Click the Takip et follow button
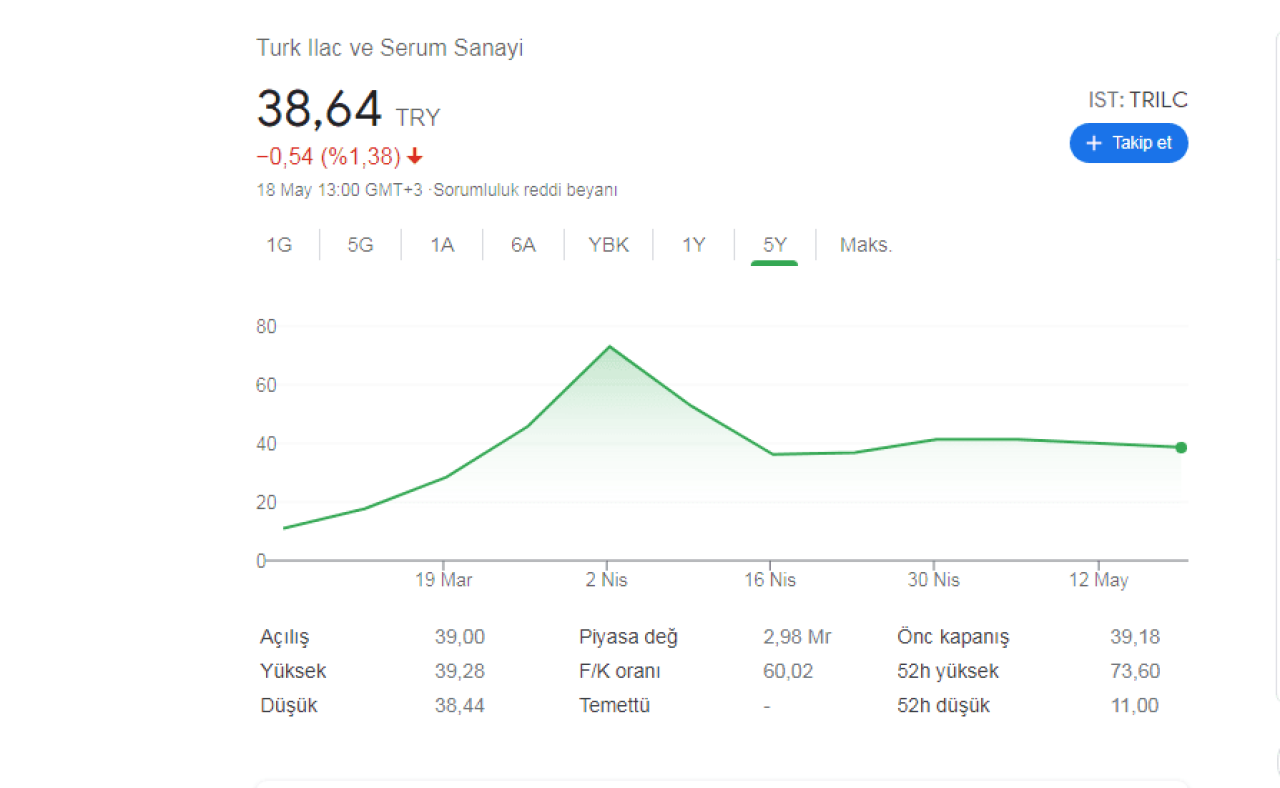Viewport: 1280px width, 788px height. click(x=1129, y=143)
